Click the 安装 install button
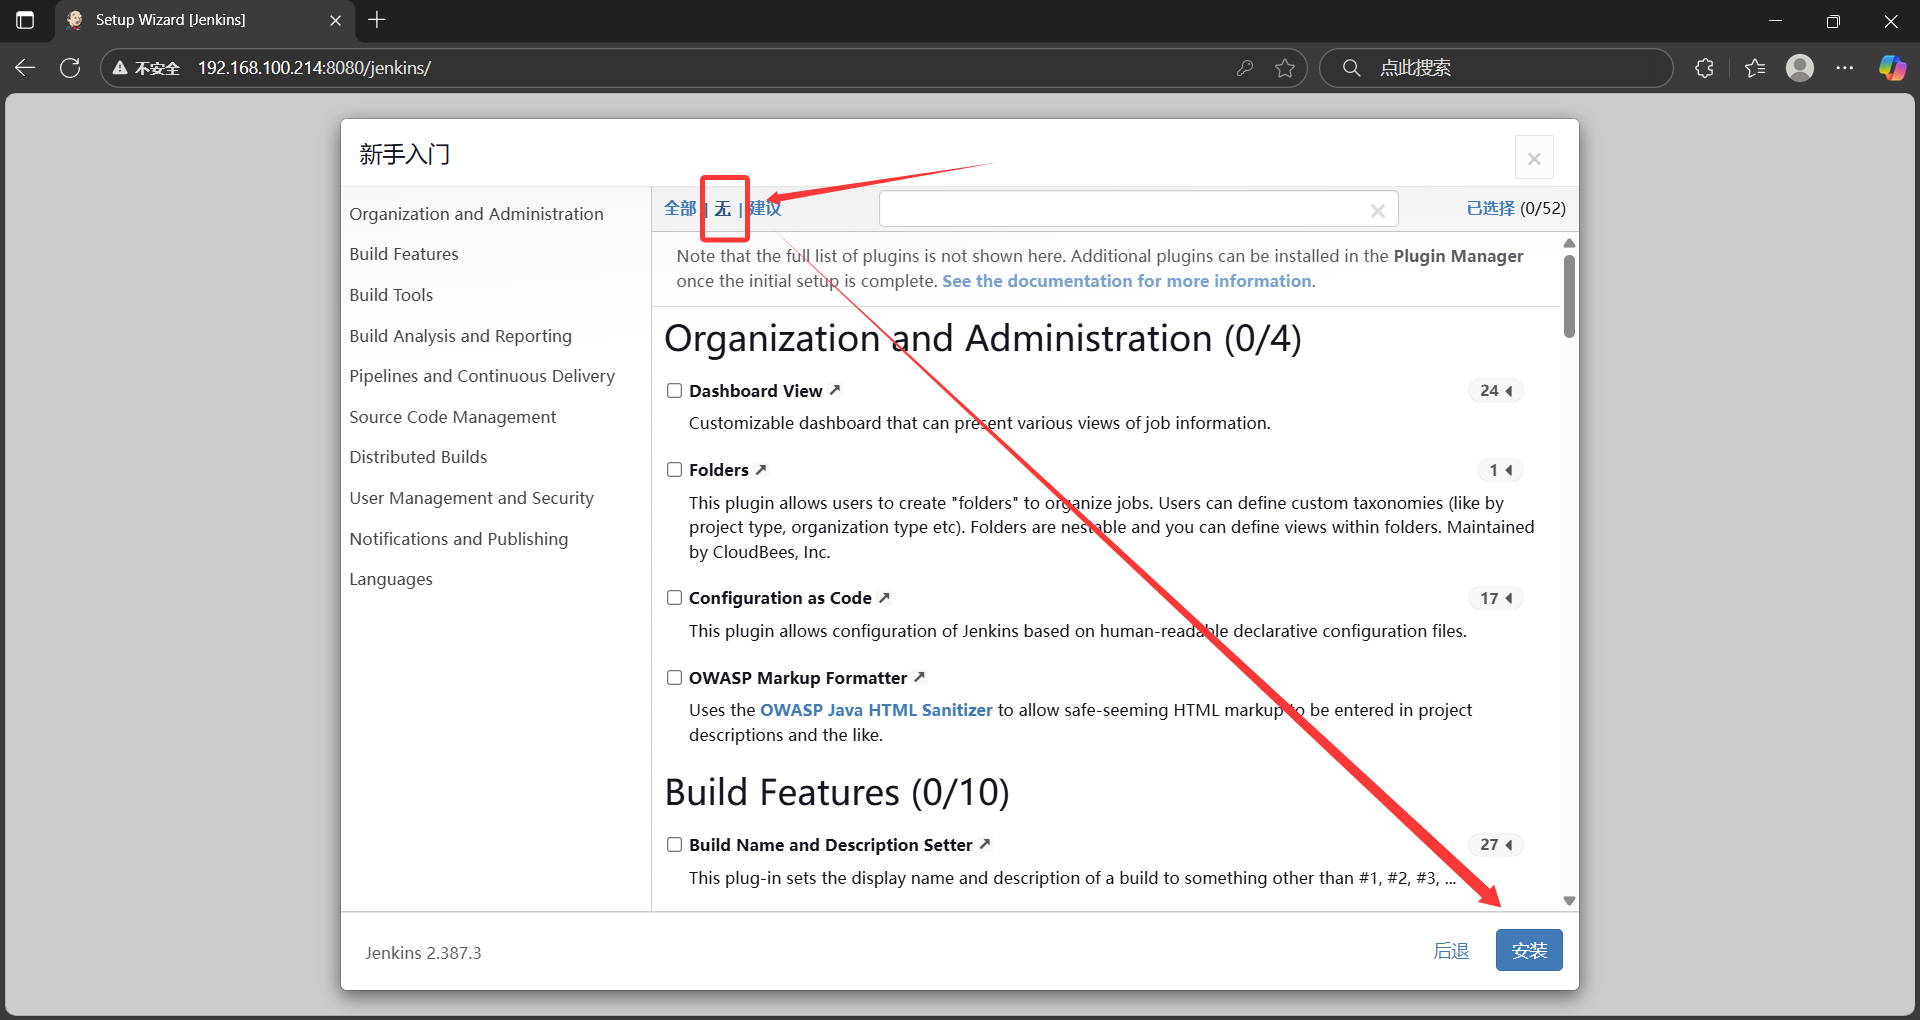This screenshot has height=1020, width=1920. coord(1529,950)
